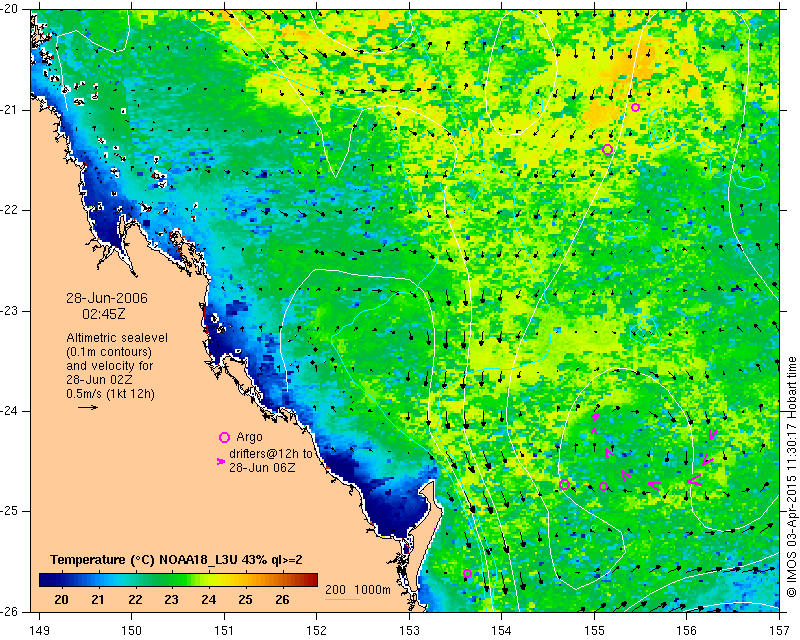The height and width of the screenshot is (640, 800).
Task: Click the '(0.1m contours)' caption line
Action: 109,352
